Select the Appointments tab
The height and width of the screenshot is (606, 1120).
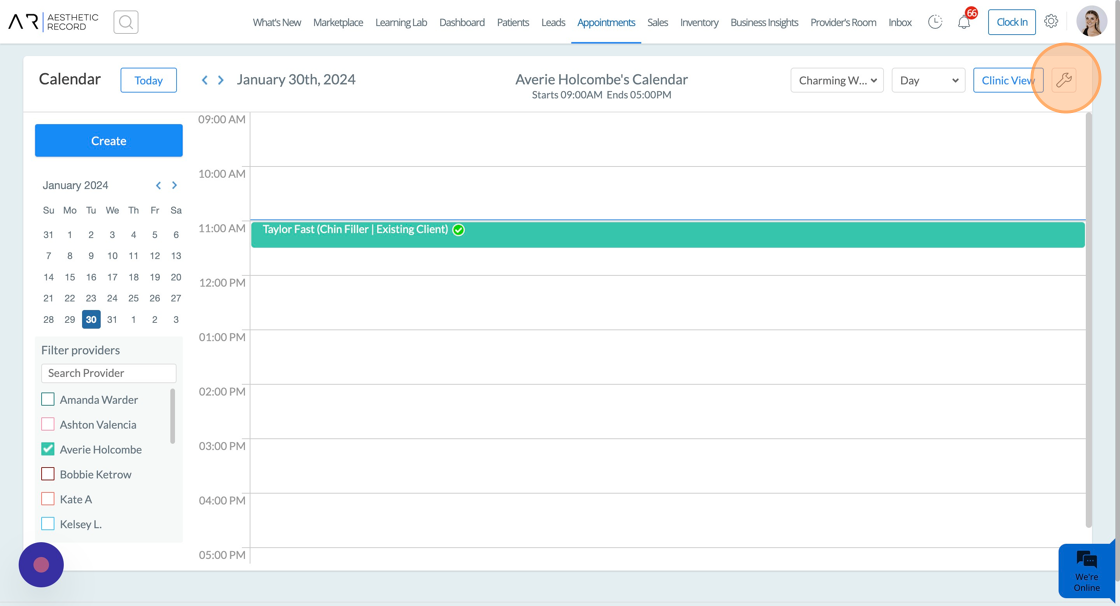coord(606,22)
